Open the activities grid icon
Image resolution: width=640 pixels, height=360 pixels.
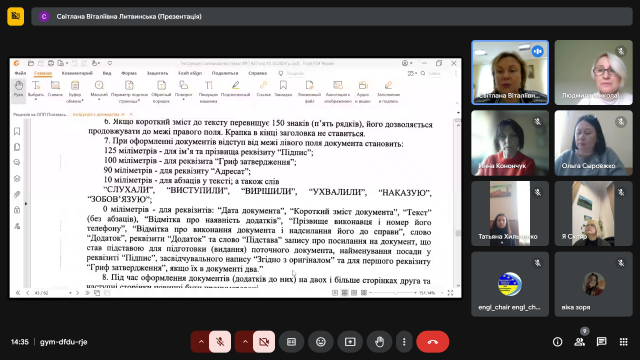pos(624,342)
